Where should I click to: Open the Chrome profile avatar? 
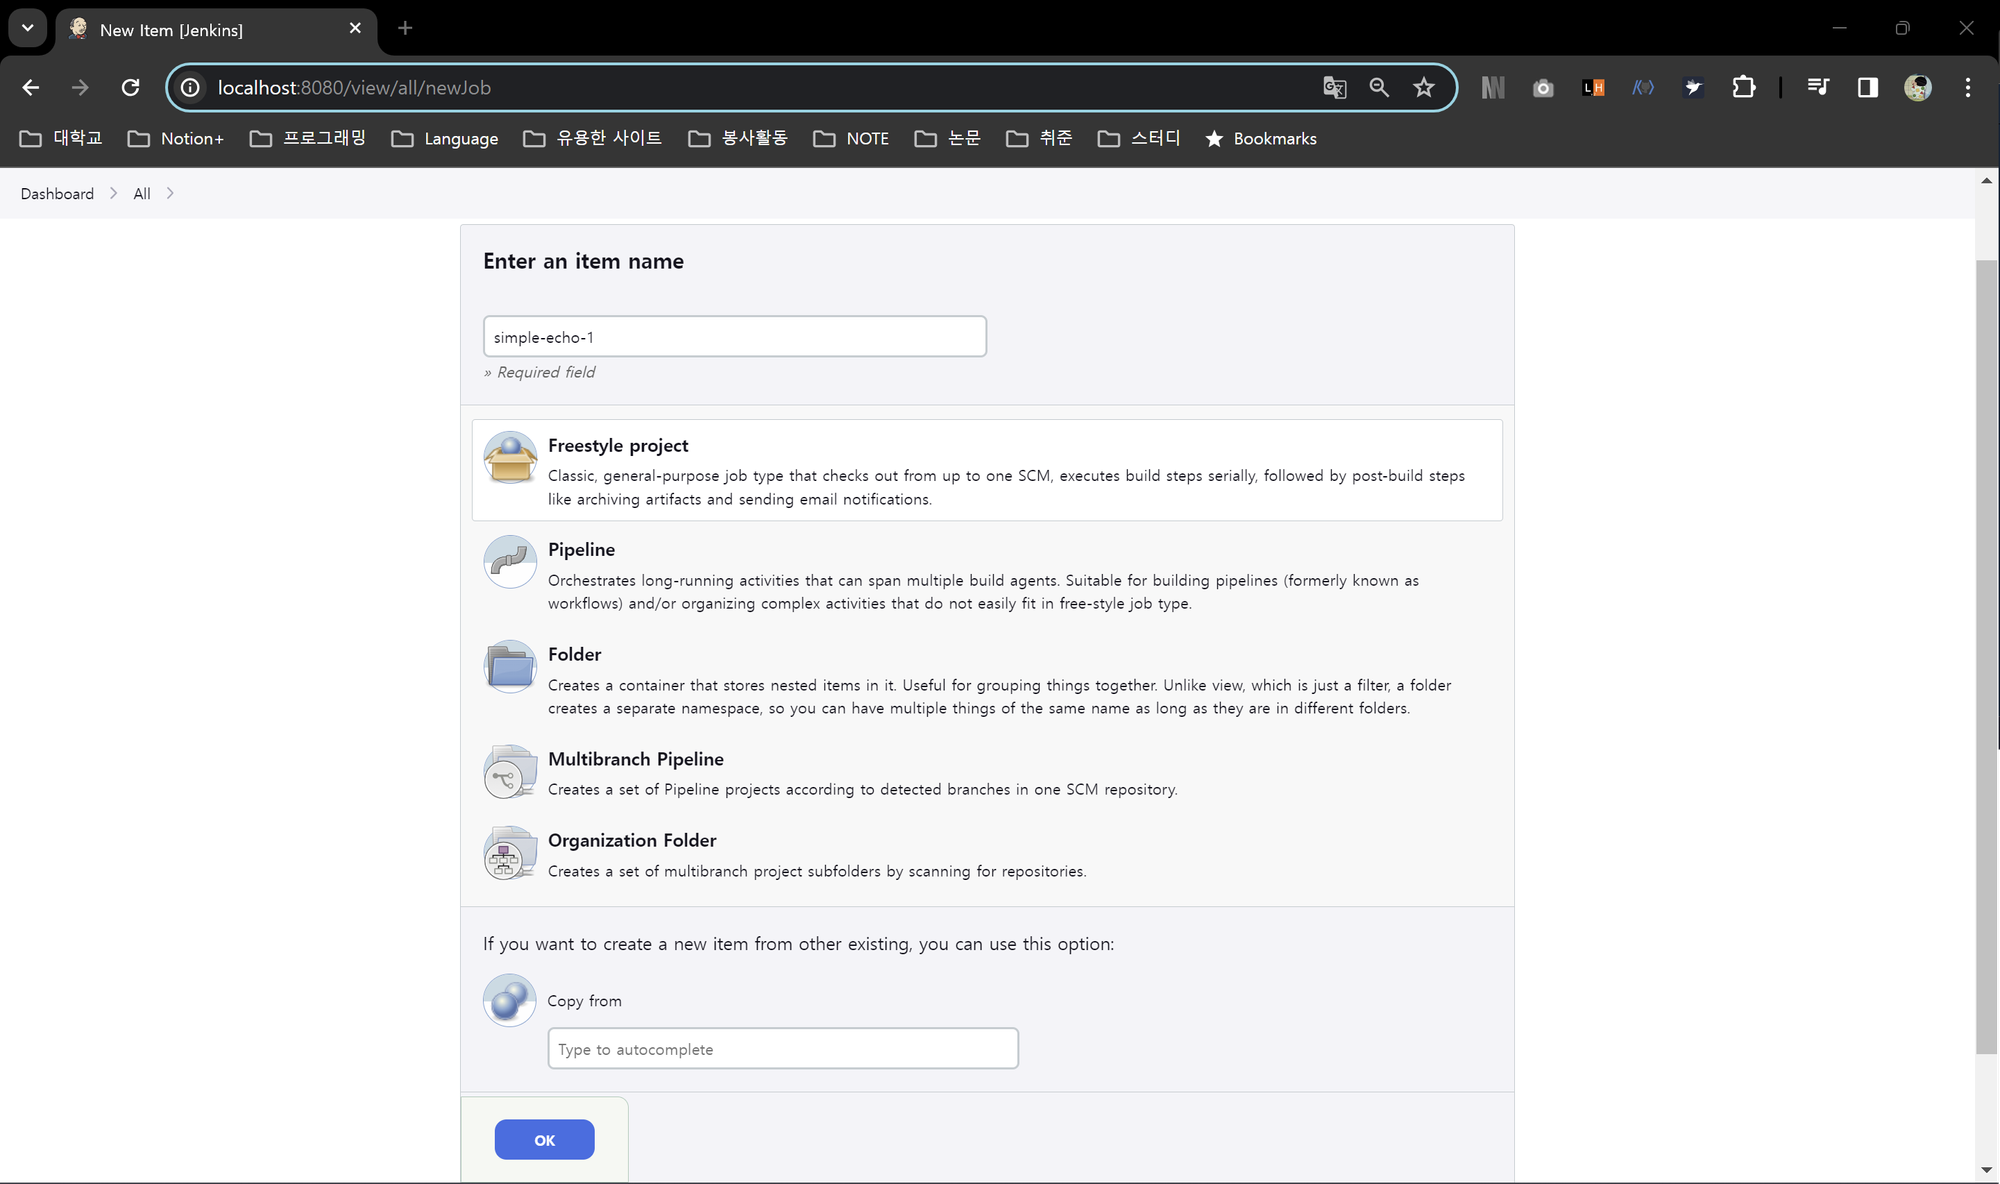(1918, 88)
